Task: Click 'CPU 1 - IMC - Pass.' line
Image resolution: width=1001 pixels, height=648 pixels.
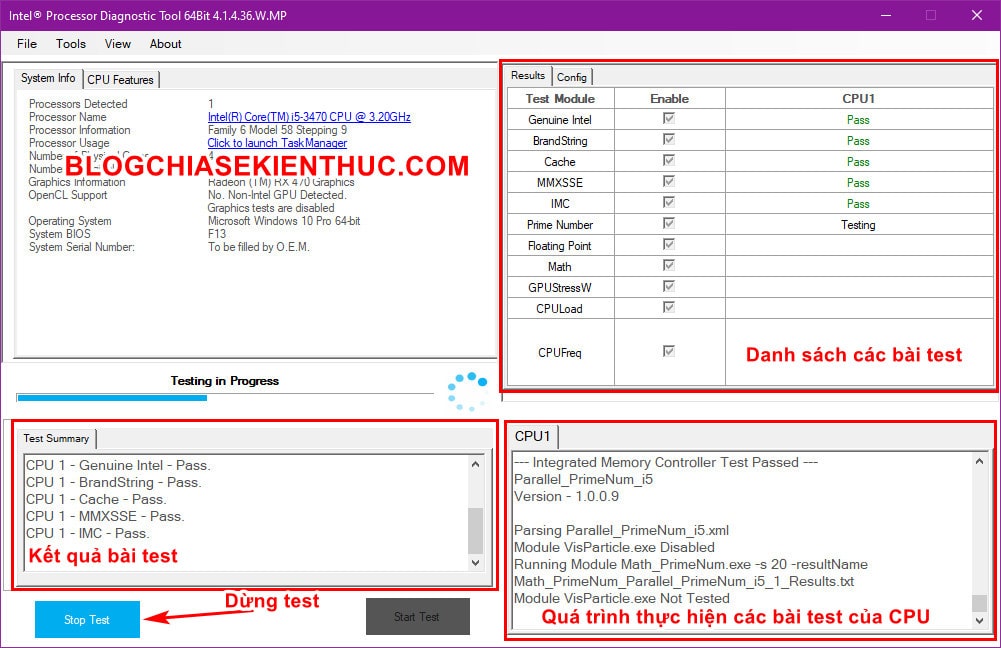Action: [88, 533]
